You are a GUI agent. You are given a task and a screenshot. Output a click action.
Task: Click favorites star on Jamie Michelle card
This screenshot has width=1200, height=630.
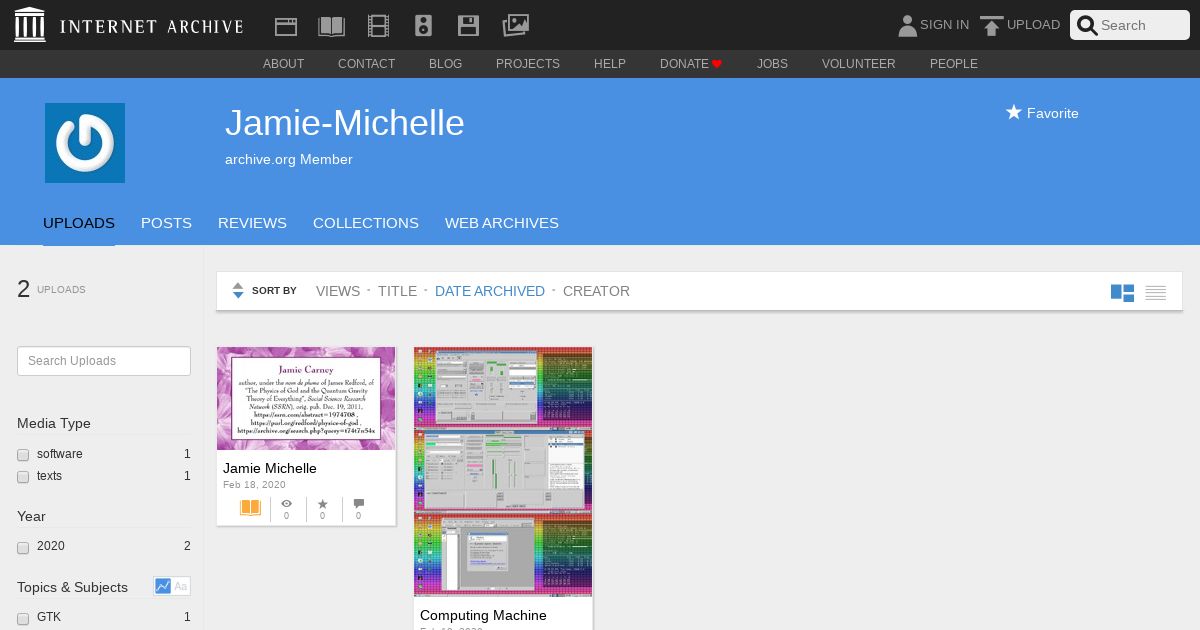322,504
